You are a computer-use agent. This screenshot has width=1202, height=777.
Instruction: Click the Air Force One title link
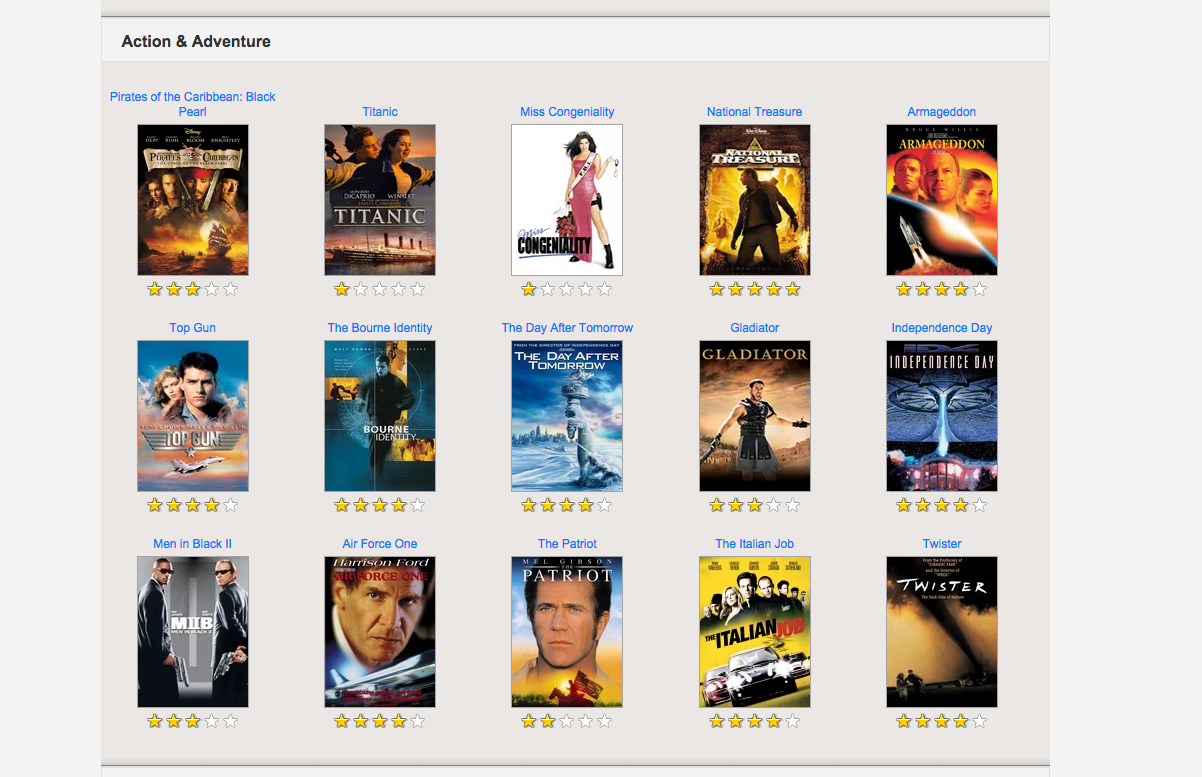(380, 544)
